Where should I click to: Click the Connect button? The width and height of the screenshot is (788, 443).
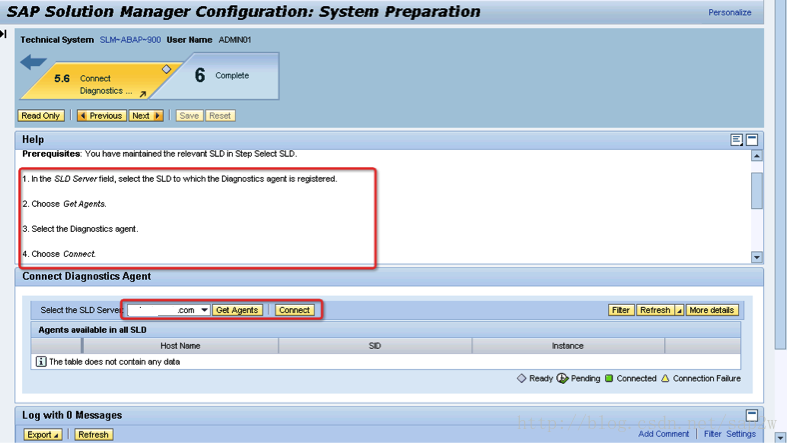[x=294, y=310]
